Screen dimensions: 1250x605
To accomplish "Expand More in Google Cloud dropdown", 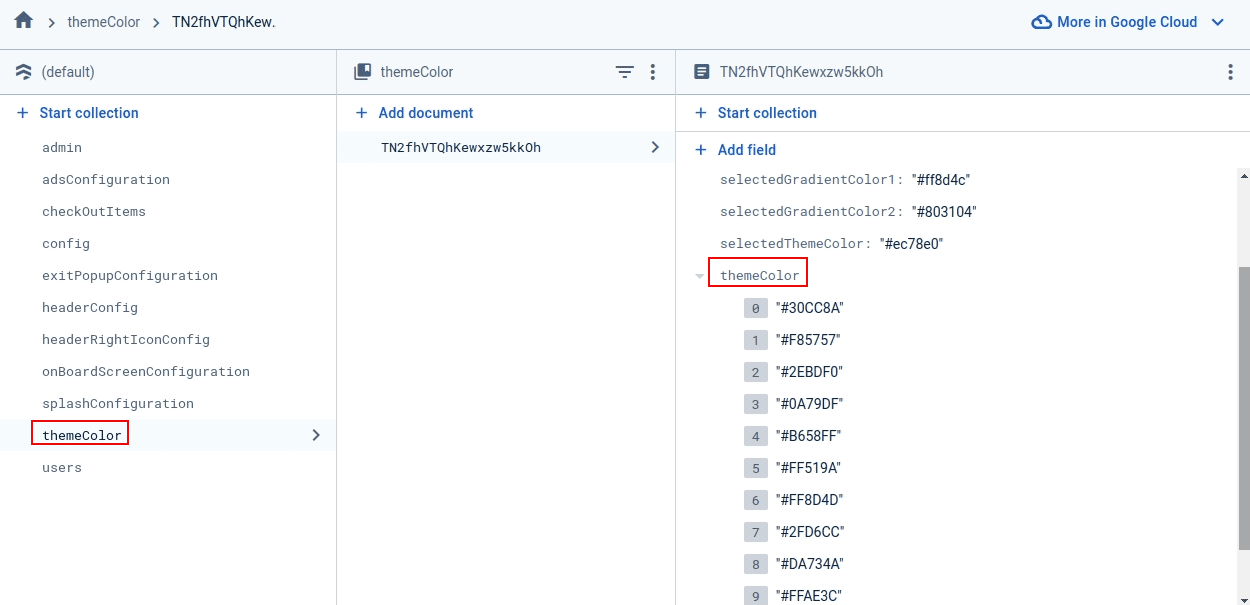I will pyautogui.click(x=1217, y=22).
